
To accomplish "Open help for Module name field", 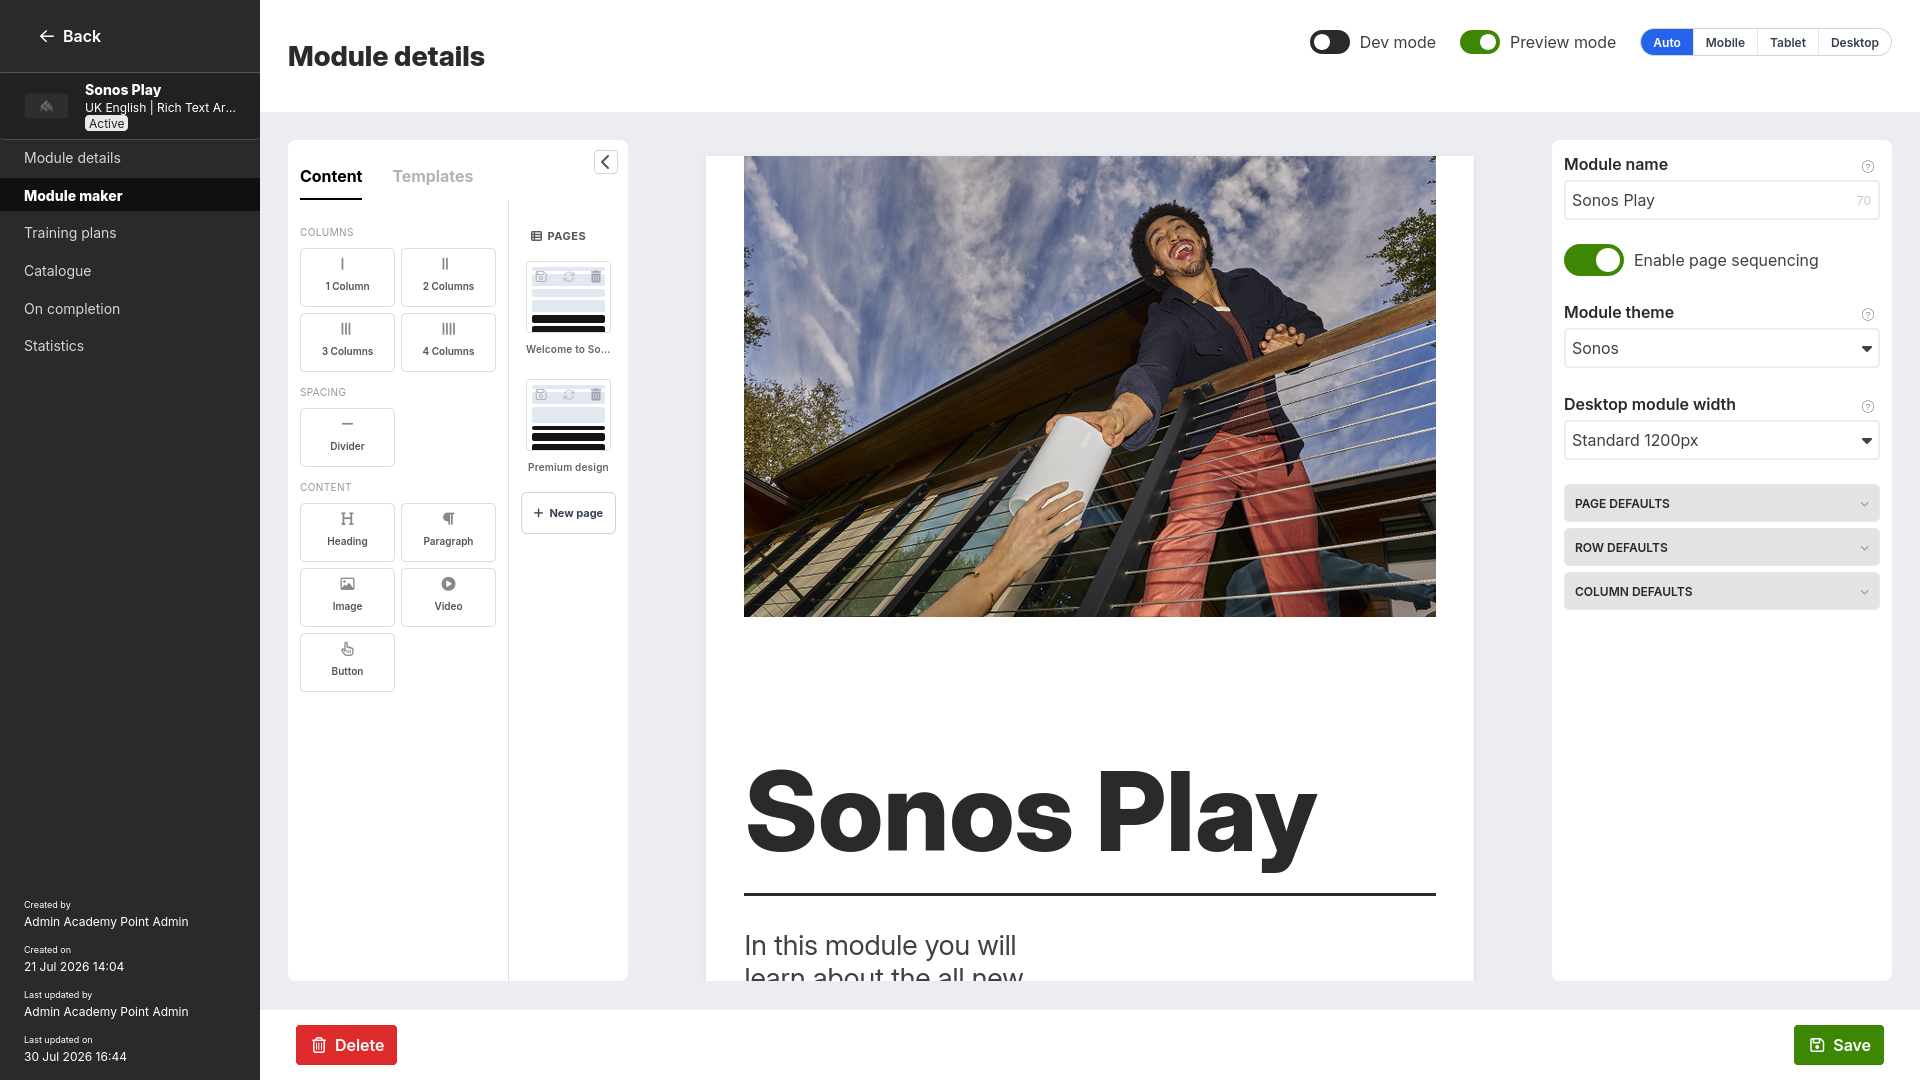I will (x=1867, y=167).
